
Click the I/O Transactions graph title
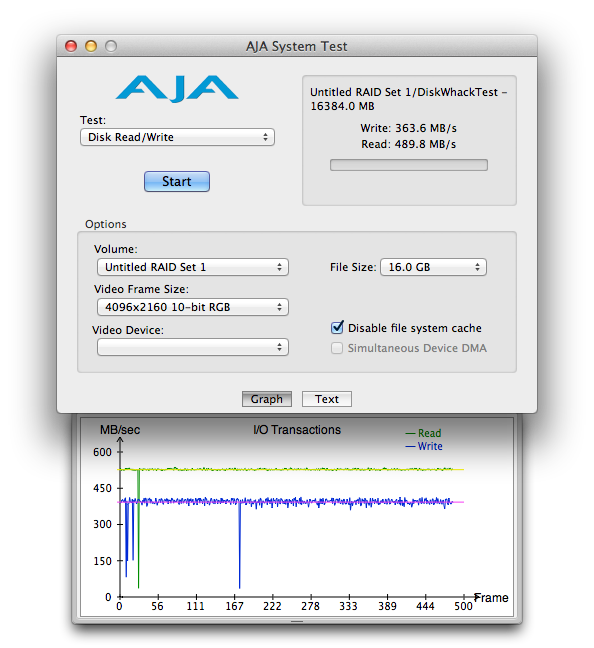click(x=297, y=430)
